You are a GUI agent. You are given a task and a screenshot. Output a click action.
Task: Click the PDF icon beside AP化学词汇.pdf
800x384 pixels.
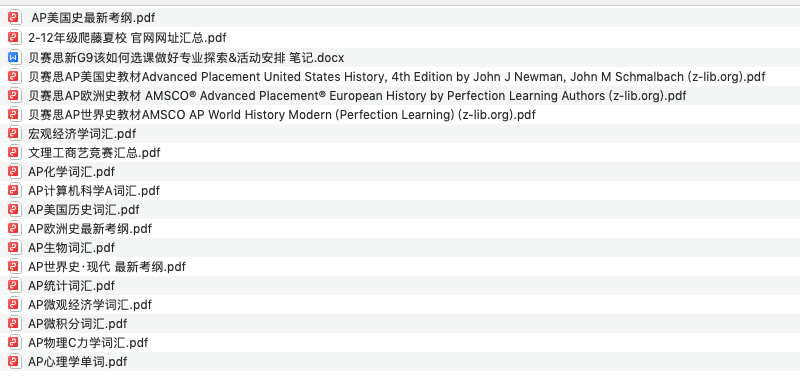pos(14,171)
